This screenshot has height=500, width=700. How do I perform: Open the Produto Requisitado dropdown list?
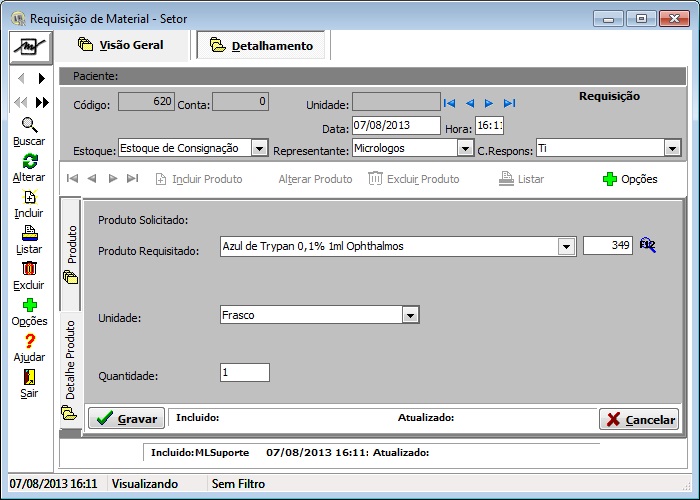(567, 247)
